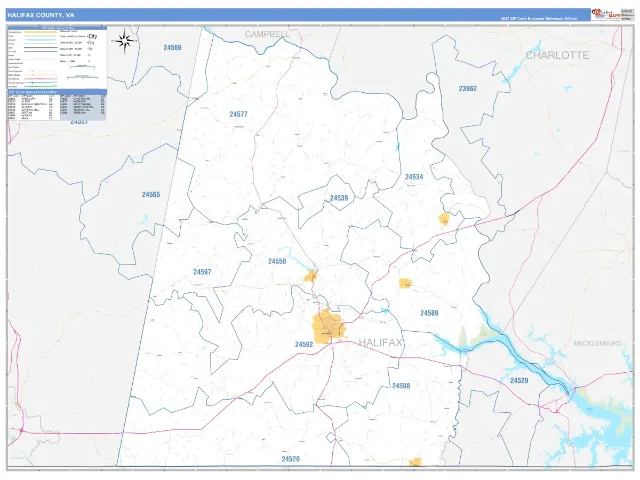Select ZIP code label 24597
Viewport: 640px width, 480px height.
tap(202, 272)
